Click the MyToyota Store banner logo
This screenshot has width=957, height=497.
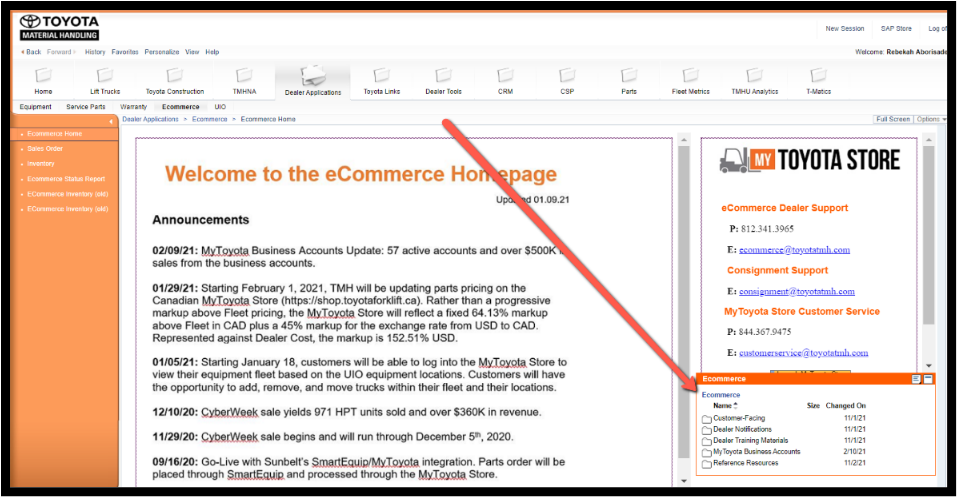click(809, 160)
